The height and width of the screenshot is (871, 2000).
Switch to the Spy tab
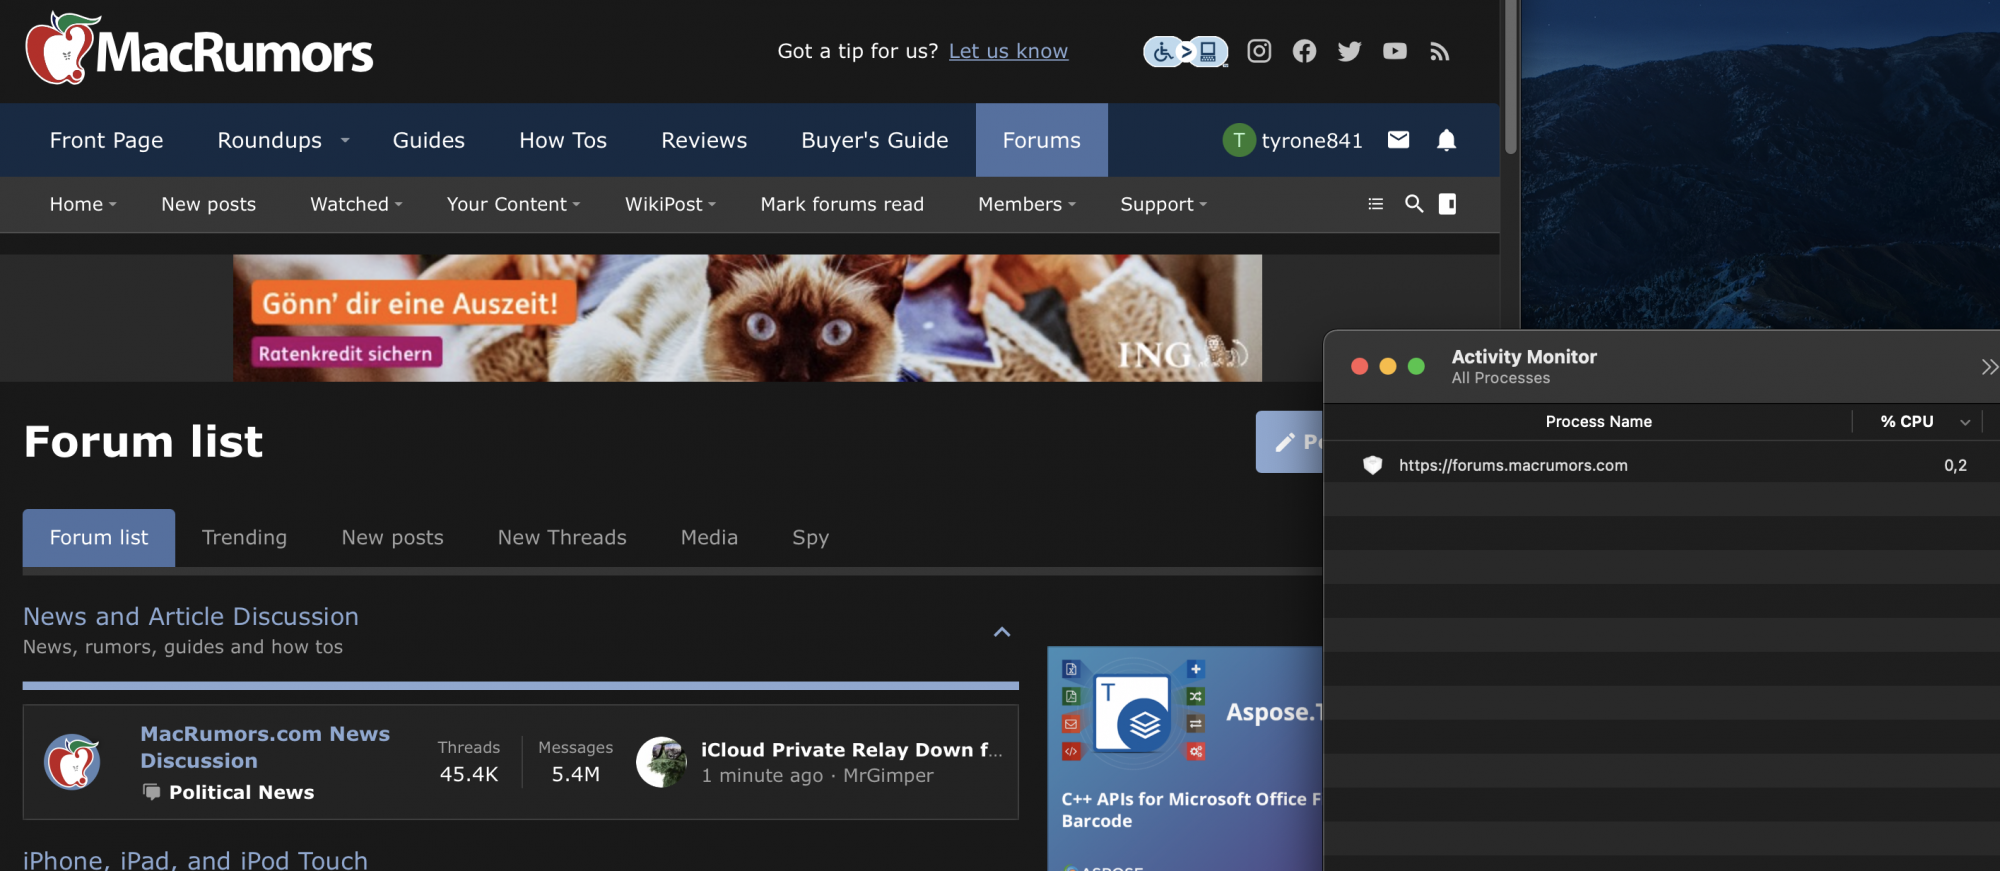[x=810, y=538]
